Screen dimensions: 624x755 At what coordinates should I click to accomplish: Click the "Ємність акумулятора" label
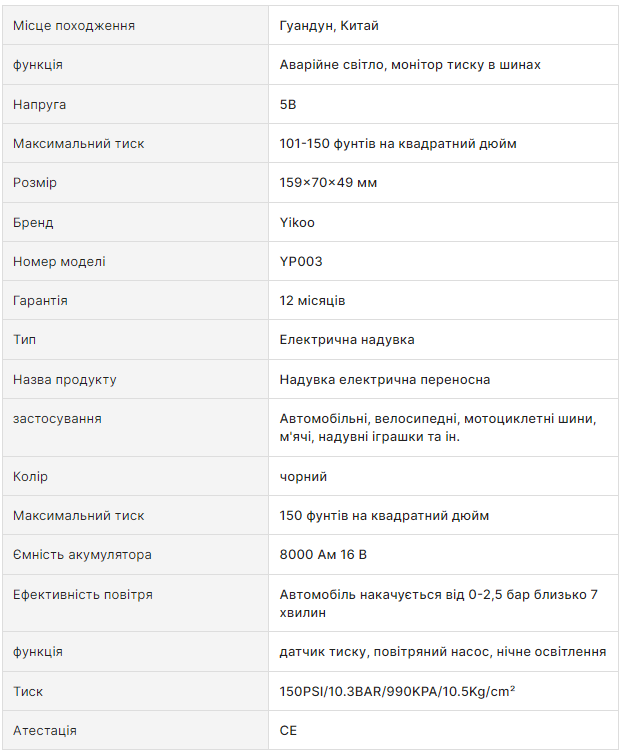82,555
